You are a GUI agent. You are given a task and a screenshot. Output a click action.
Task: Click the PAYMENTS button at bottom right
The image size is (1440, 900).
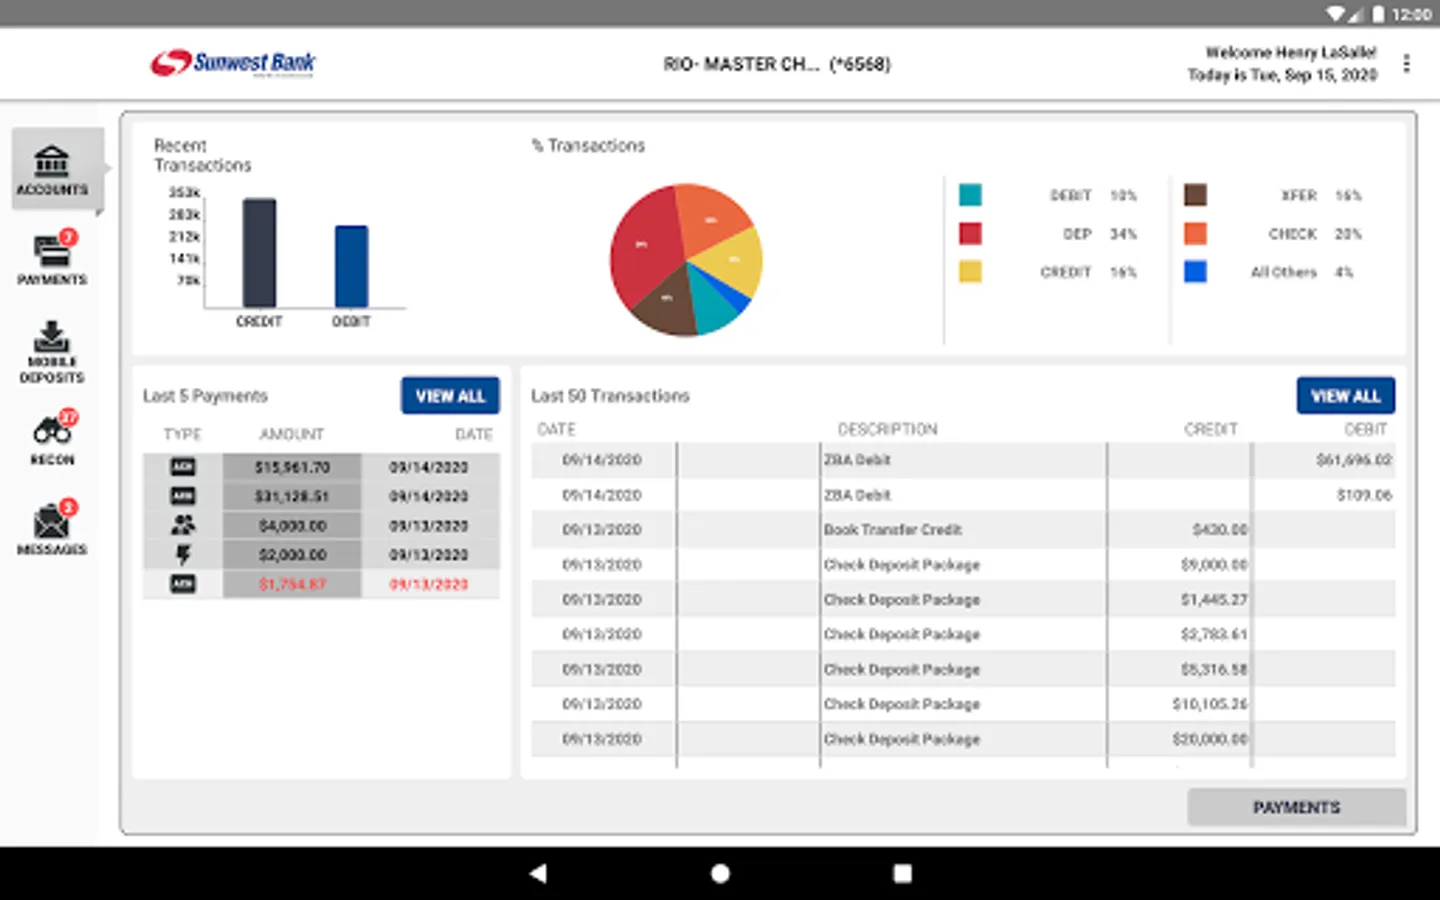(1296, 807)
